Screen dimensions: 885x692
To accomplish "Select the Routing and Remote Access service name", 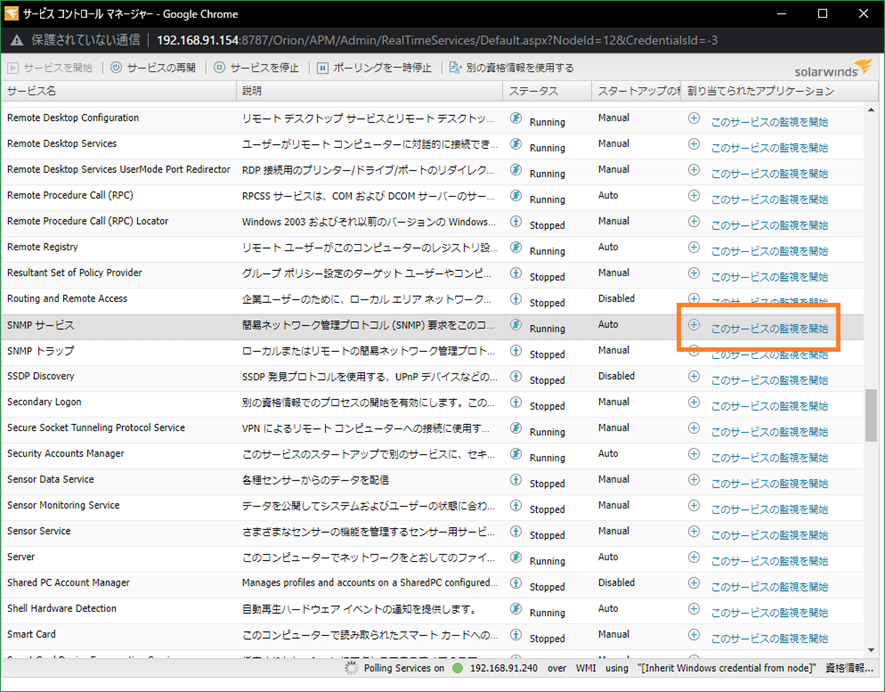I will (x=67, y=299).
